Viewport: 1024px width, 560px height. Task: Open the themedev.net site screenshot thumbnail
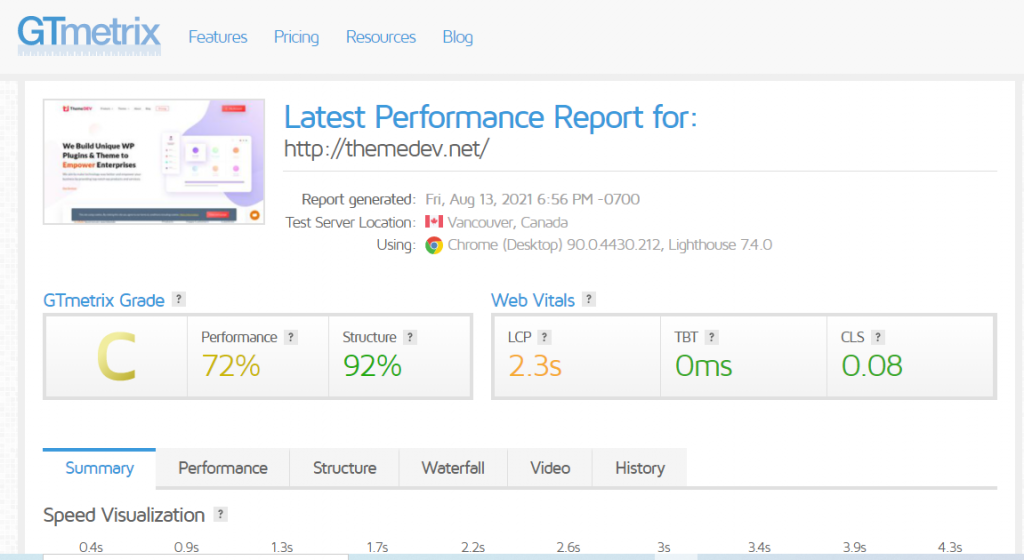[x=154, y=162]
